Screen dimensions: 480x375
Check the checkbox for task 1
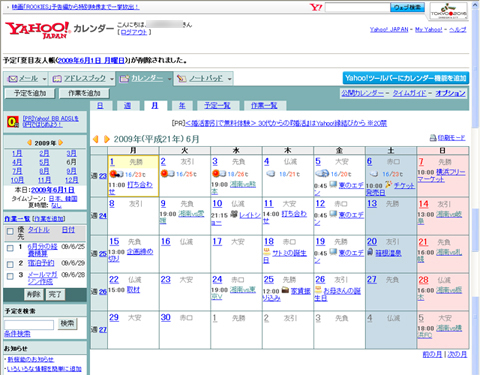(x=10, y=248)
